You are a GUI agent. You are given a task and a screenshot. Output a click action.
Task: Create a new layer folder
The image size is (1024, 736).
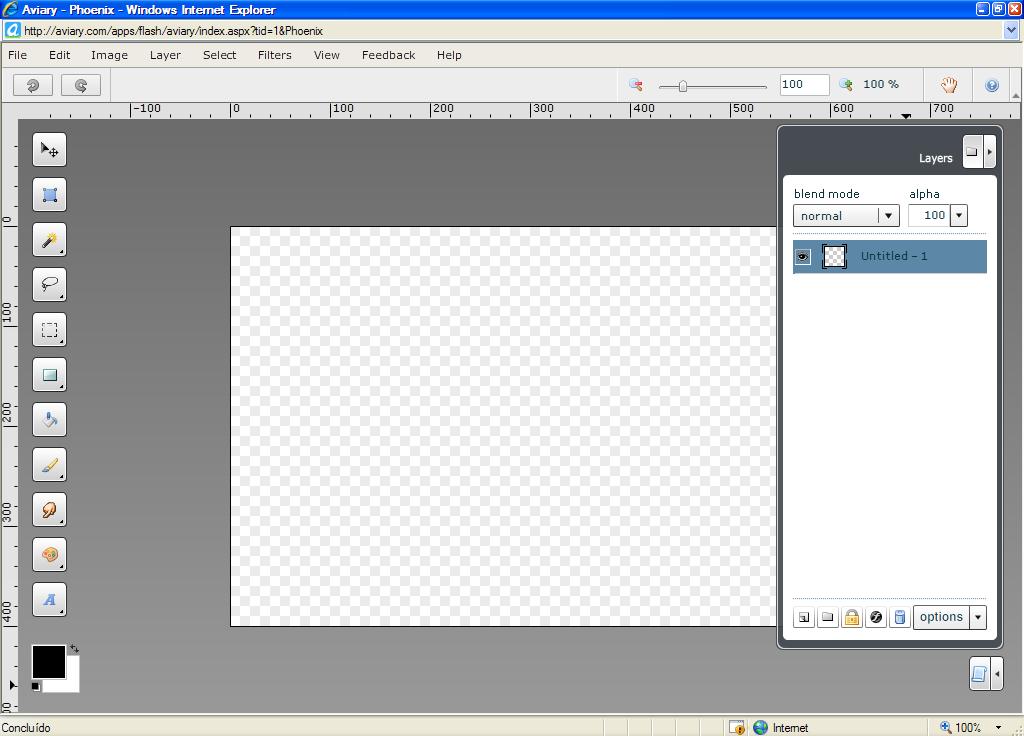(827, 617)
